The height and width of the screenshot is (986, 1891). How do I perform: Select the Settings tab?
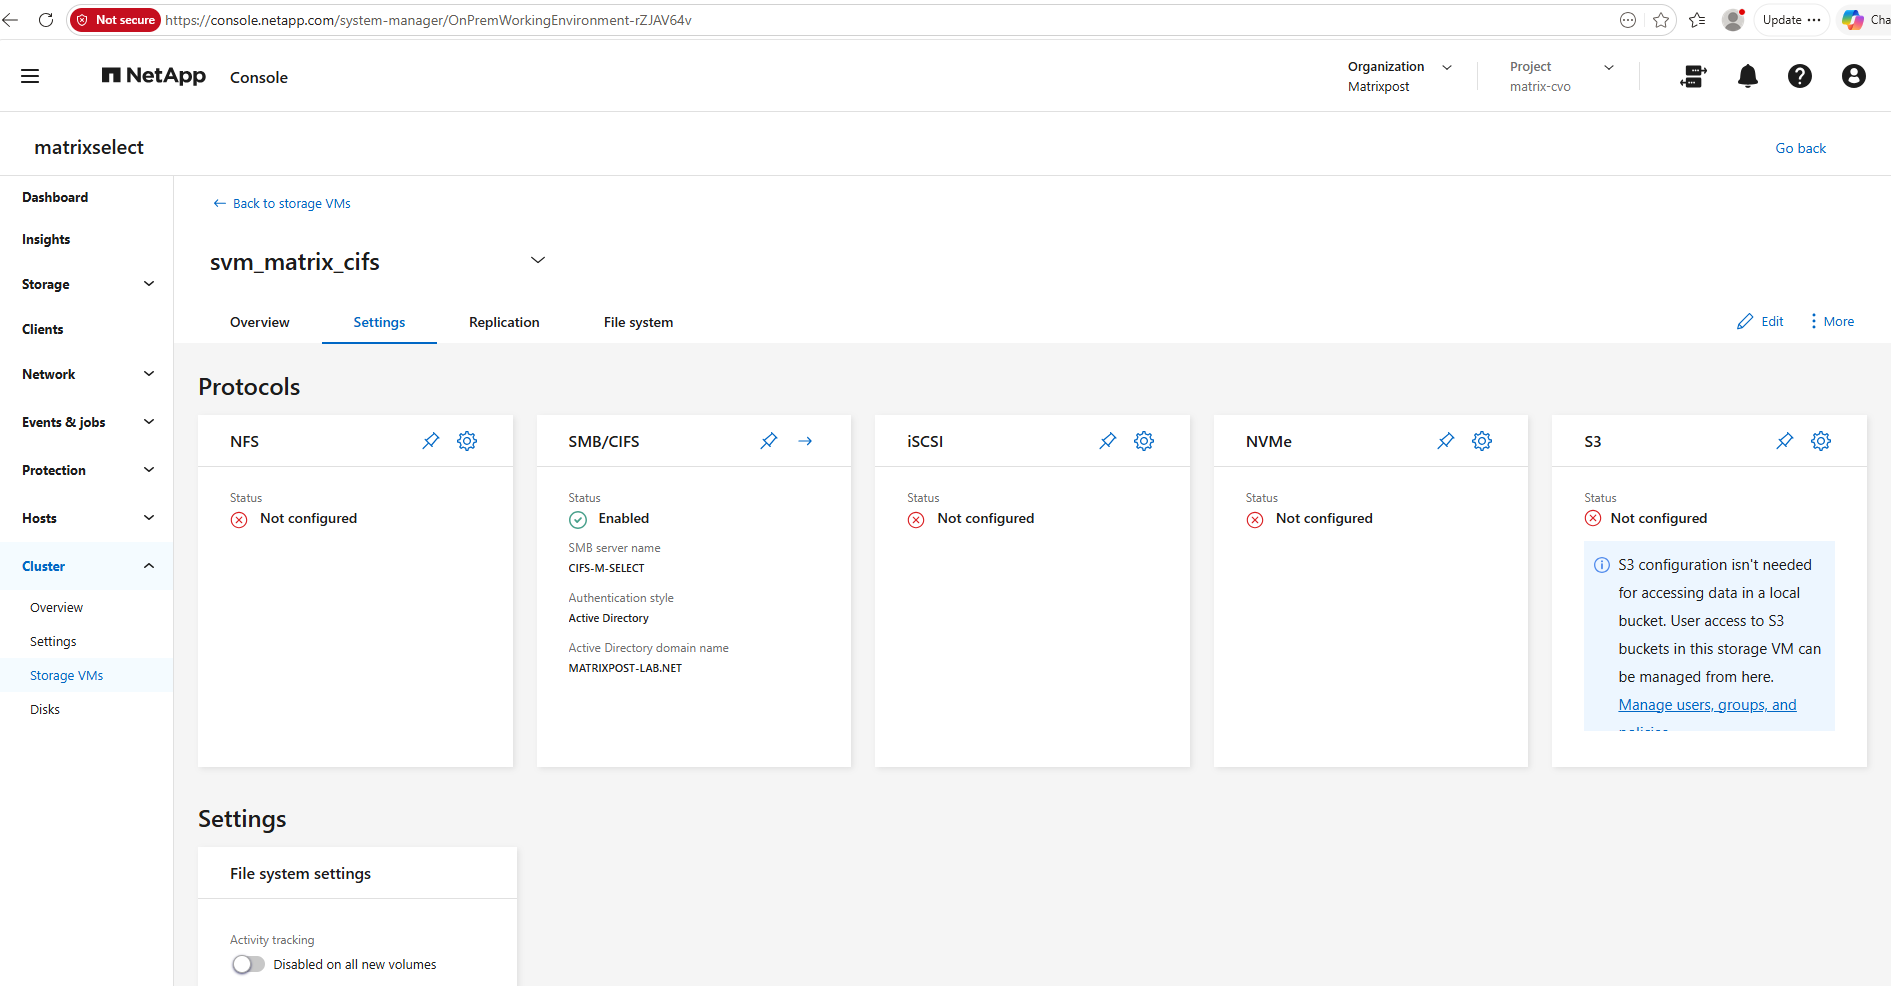[x=379, y=322]
